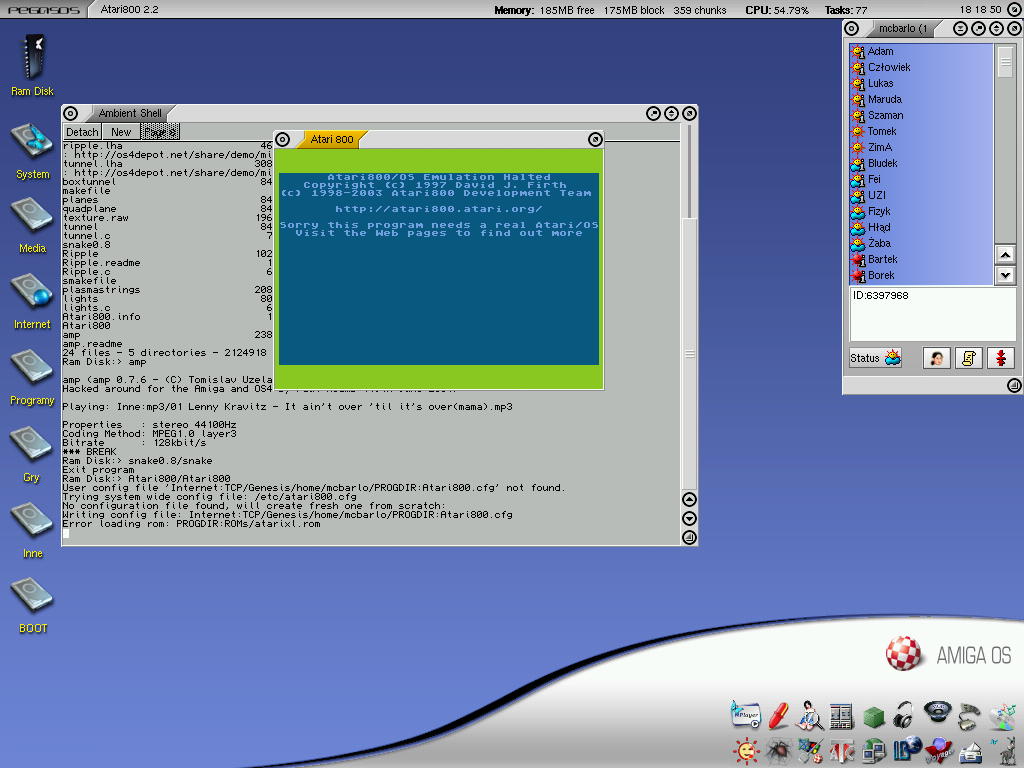The height and width of the screenshot is (768, 1024).
Task: Click the Ambient Shell vertical scrollbar
Action: coord(689,354)
